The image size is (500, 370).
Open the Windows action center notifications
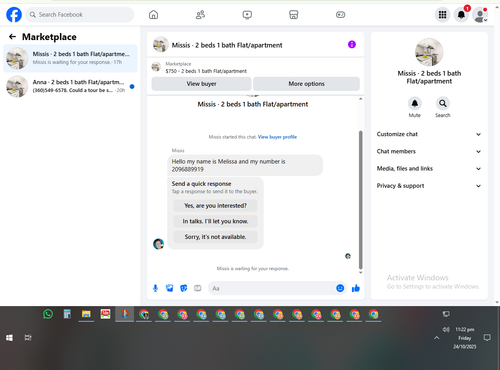point(487,338)
